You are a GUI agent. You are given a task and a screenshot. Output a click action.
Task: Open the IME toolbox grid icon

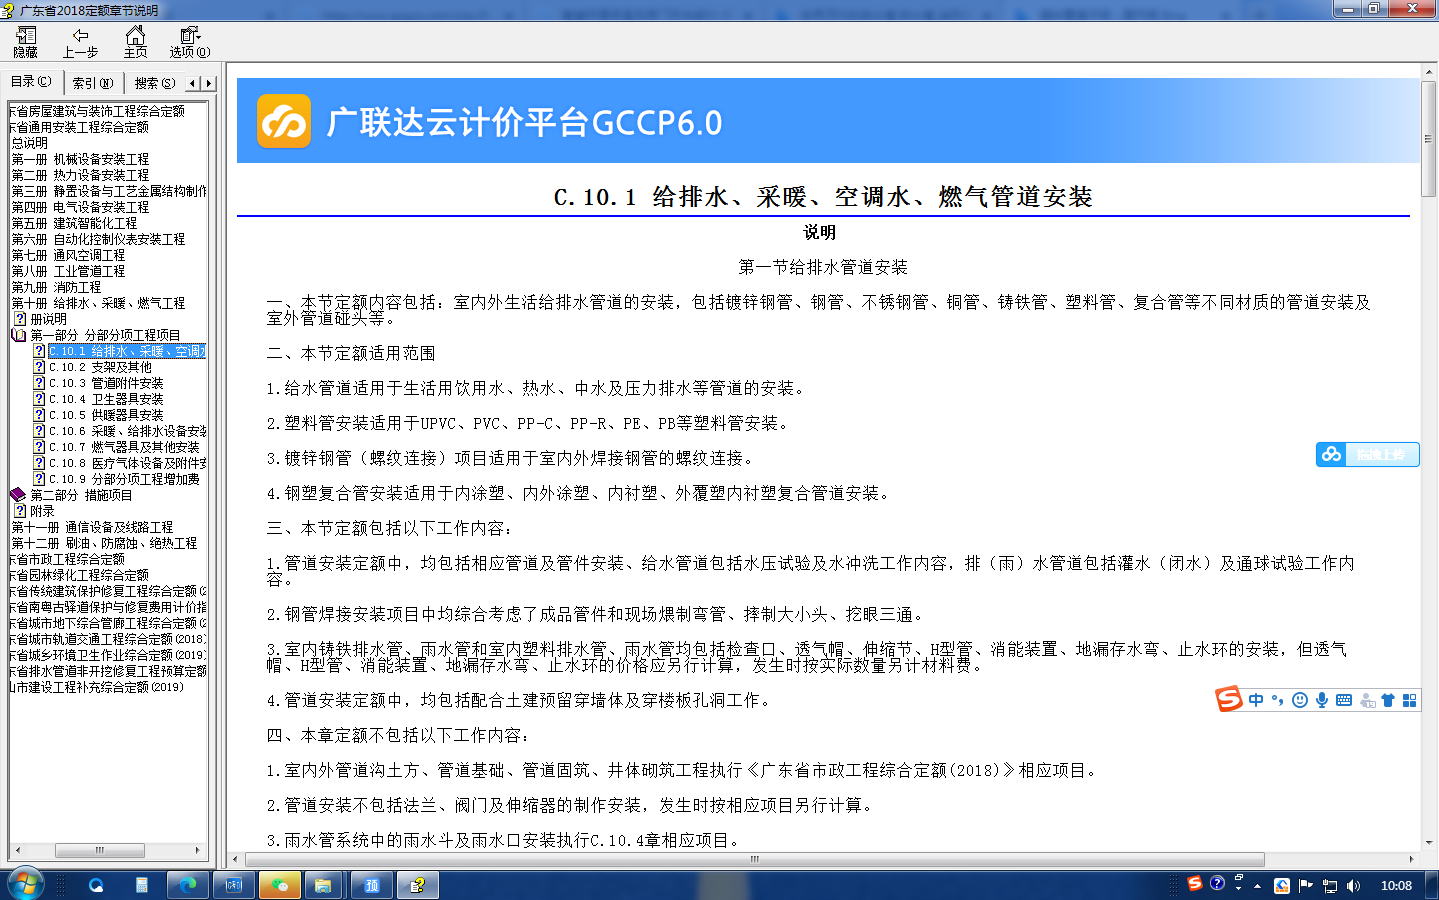[x=1410, y=700]
